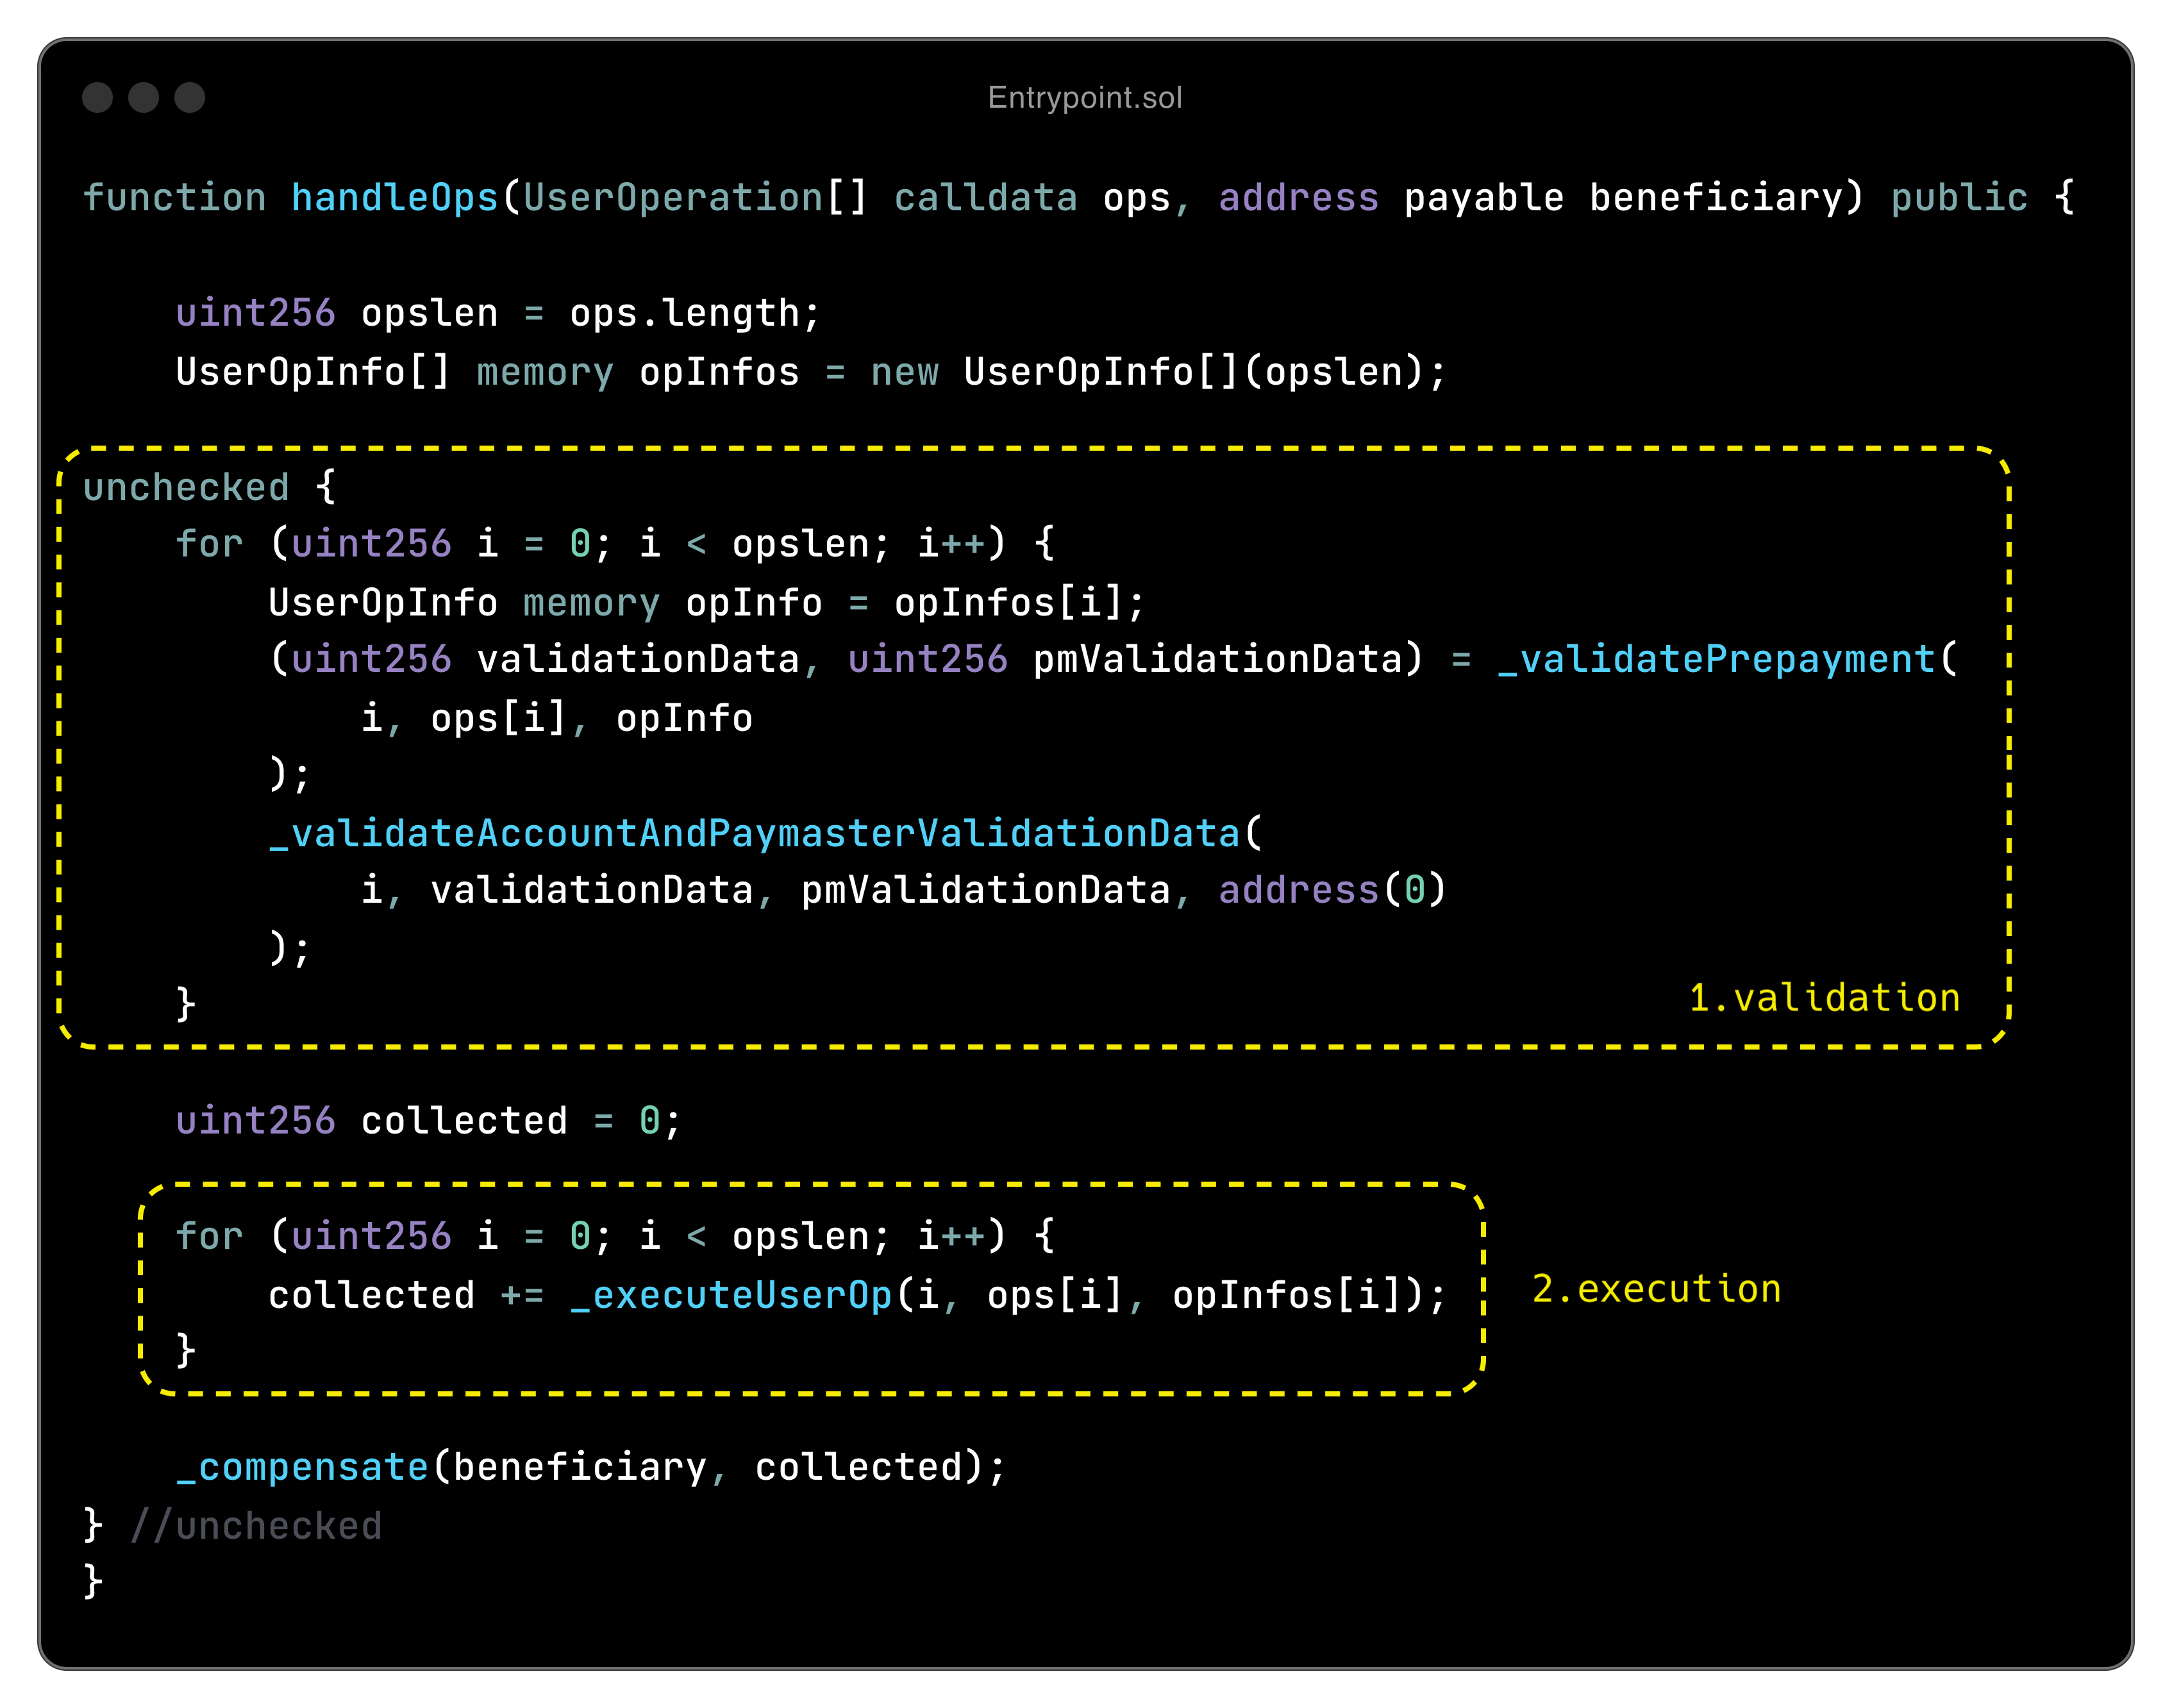Click the collected variable declaration
Viewport: 2172px width, 1708px height.
pos(464,1121)
